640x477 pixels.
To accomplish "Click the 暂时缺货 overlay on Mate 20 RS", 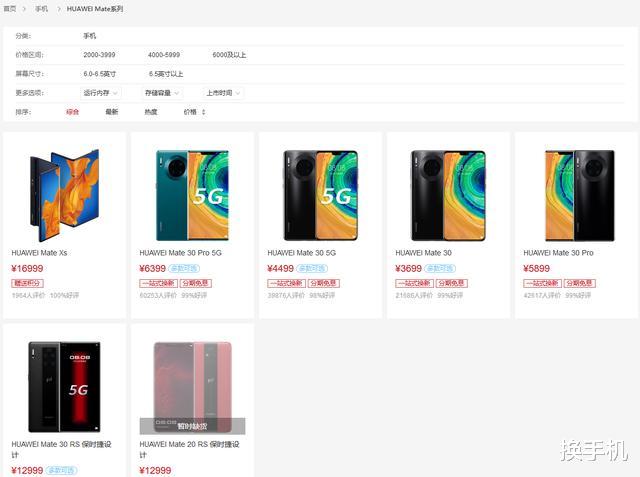I will coord(192,426).
